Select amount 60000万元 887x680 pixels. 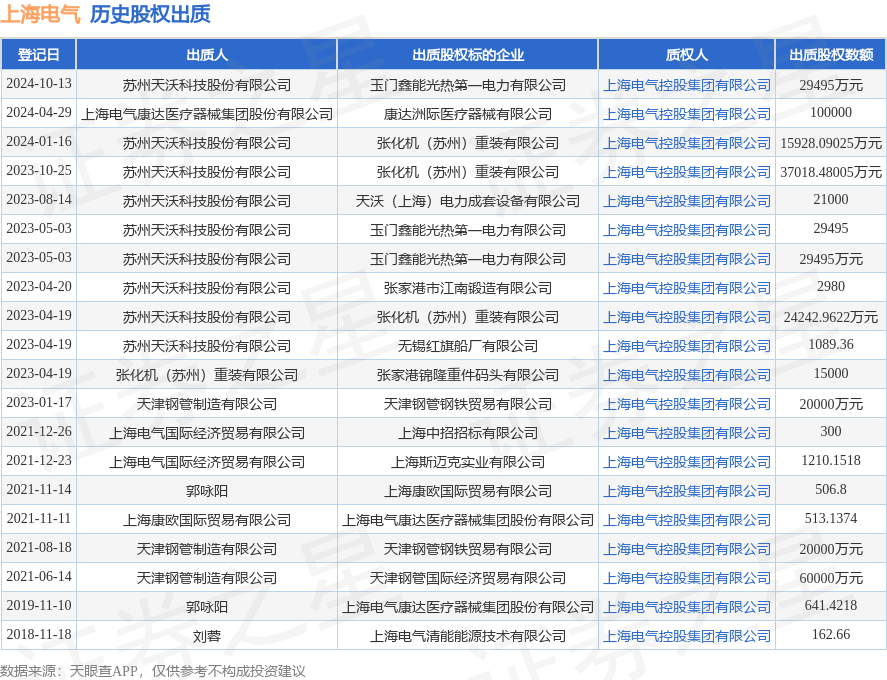coord(830,578)
